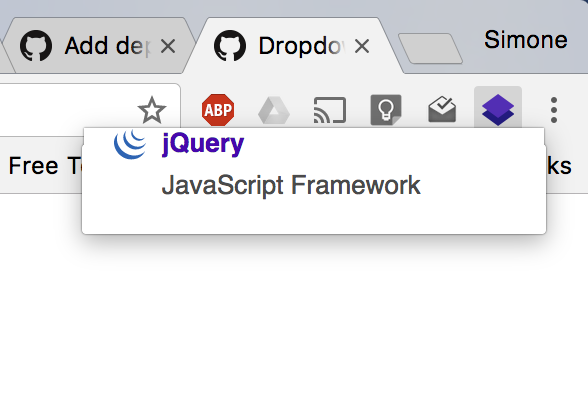This screenshot has width=588, height=414.
Task: Select the 'Dropdo' GitHub tab
Action: point(292,46)
